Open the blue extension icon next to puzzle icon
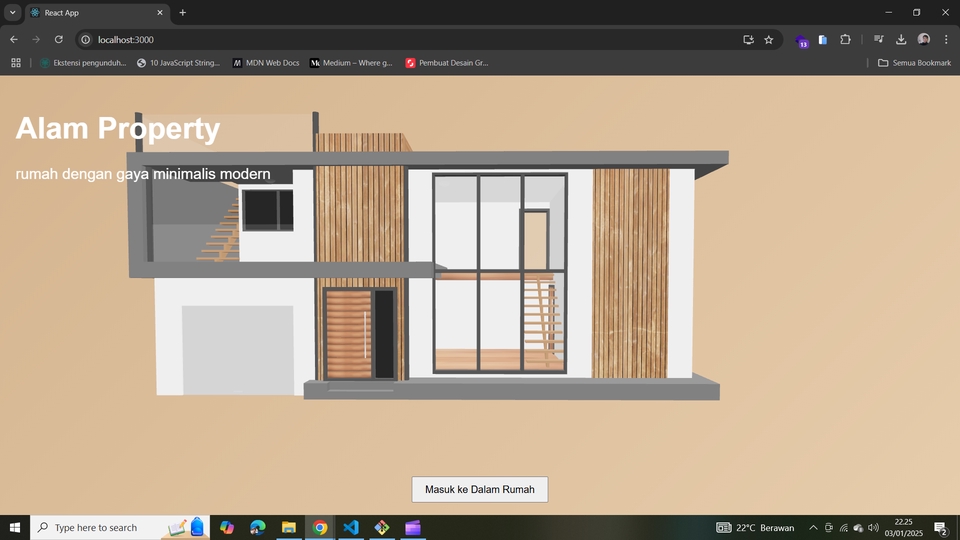Screen dimensions: 960x540 (823, 40)
